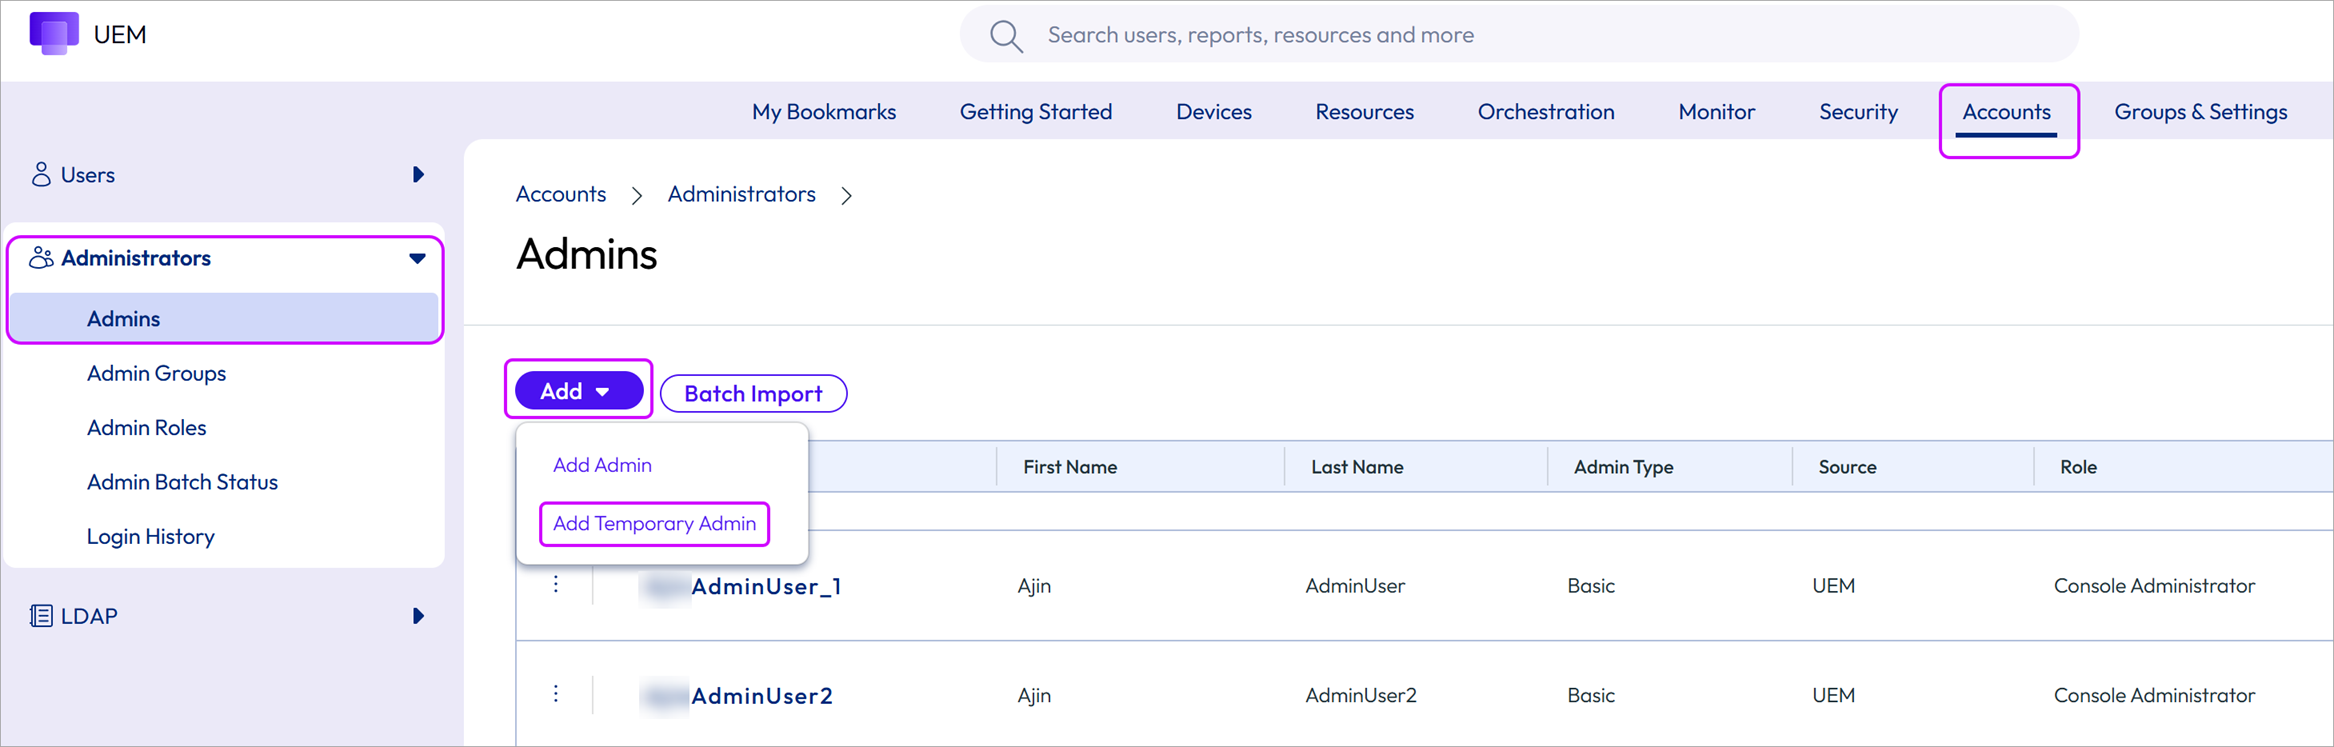Click the 'Ajin' first name in AdminUser_1 row
The width and height of the screenshot is (2334, 747).
[x=1034, y=586]
